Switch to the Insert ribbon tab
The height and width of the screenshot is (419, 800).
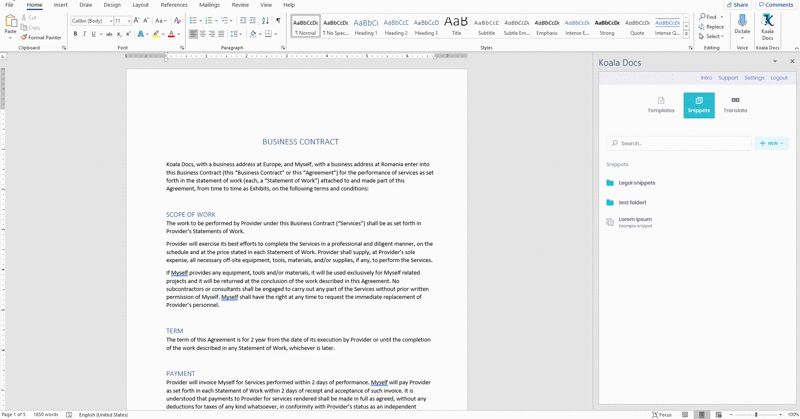60,5
